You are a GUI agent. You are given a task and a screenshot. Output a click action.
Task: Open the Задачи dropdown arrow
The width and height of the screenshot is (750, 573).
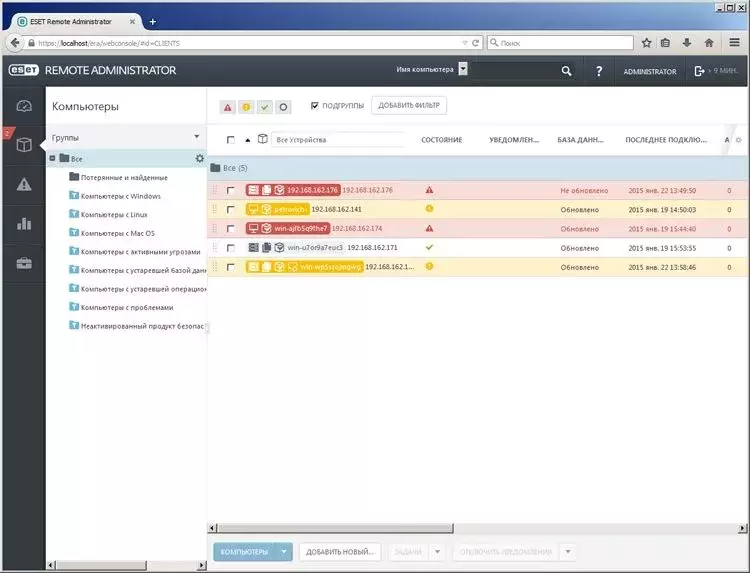tap(437, 551)
